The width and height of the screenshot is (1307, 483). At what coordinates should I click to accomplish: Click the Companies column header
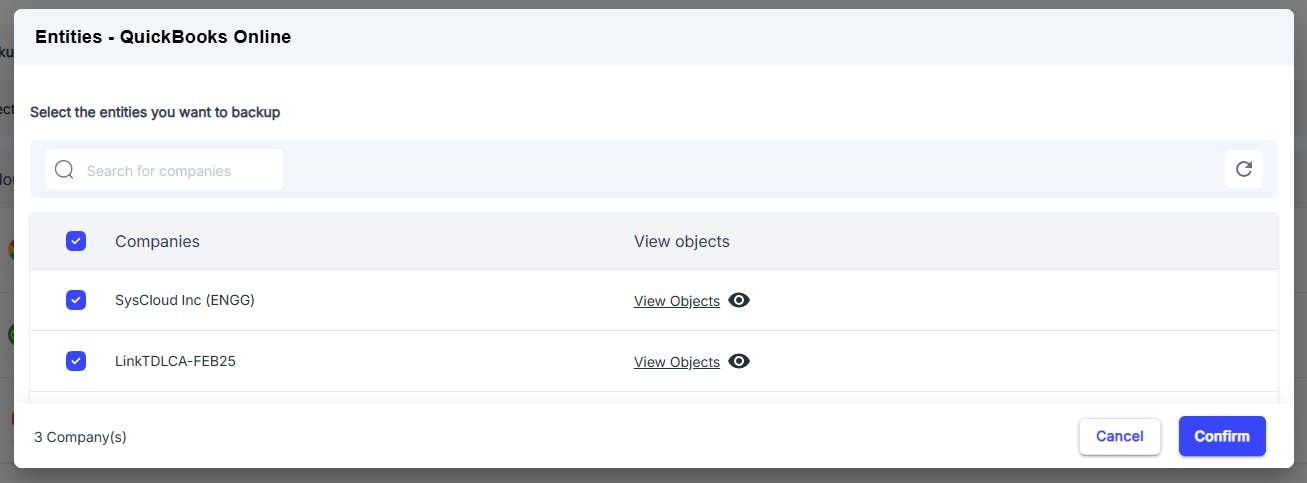157,241
